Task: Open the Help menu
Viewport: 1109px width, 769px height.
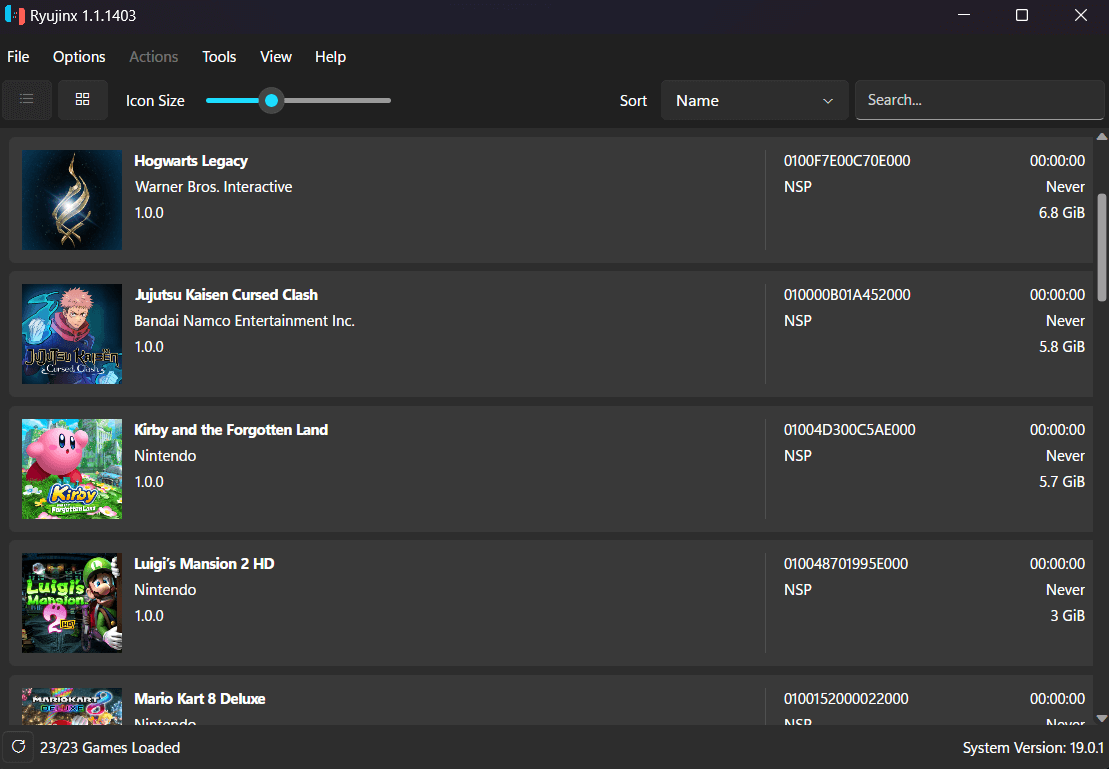Action: click(330, 57)
